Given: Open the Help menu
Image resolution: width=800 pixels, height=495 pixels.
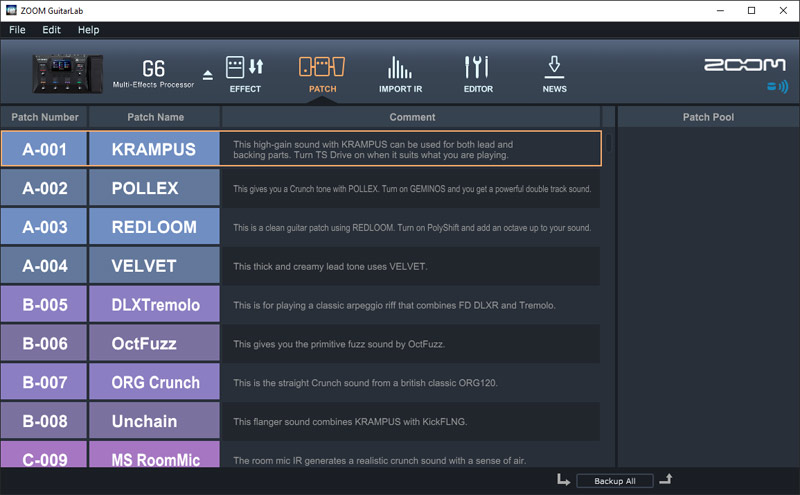Looking at the screenshot, I should [x=88, y=30].
